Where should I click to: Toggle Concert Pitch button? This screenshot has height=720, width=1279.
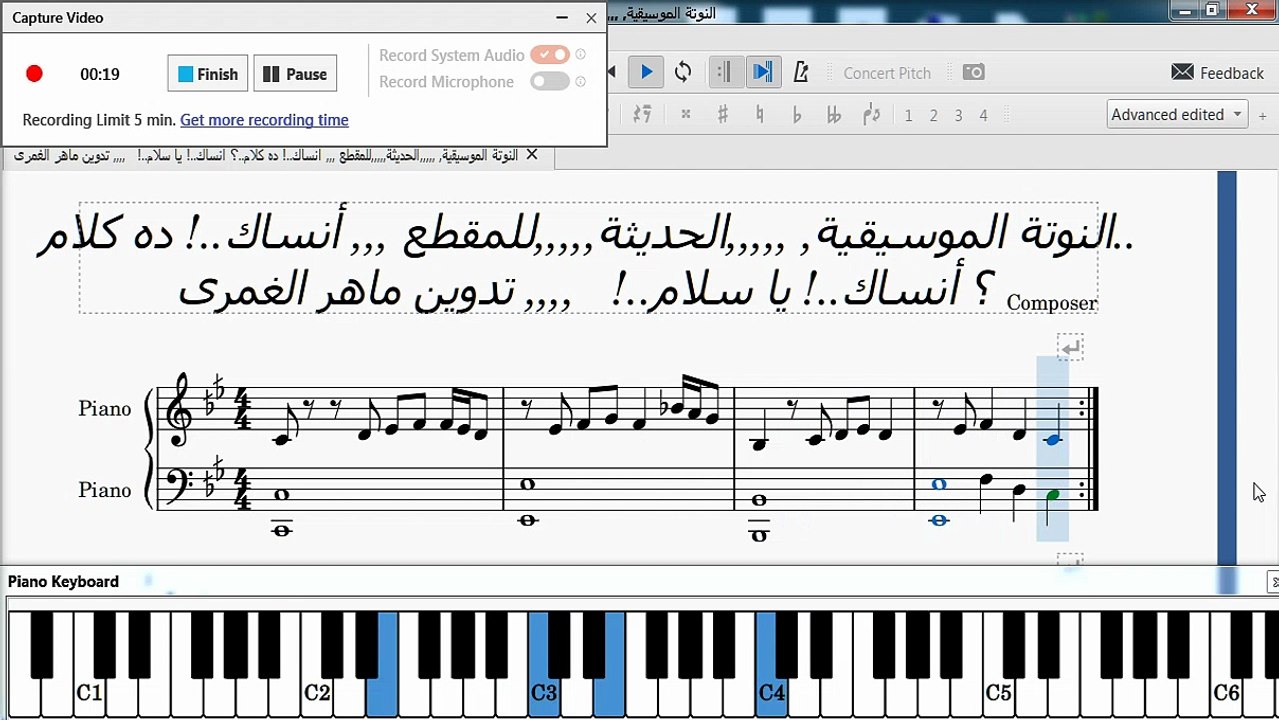886,73
